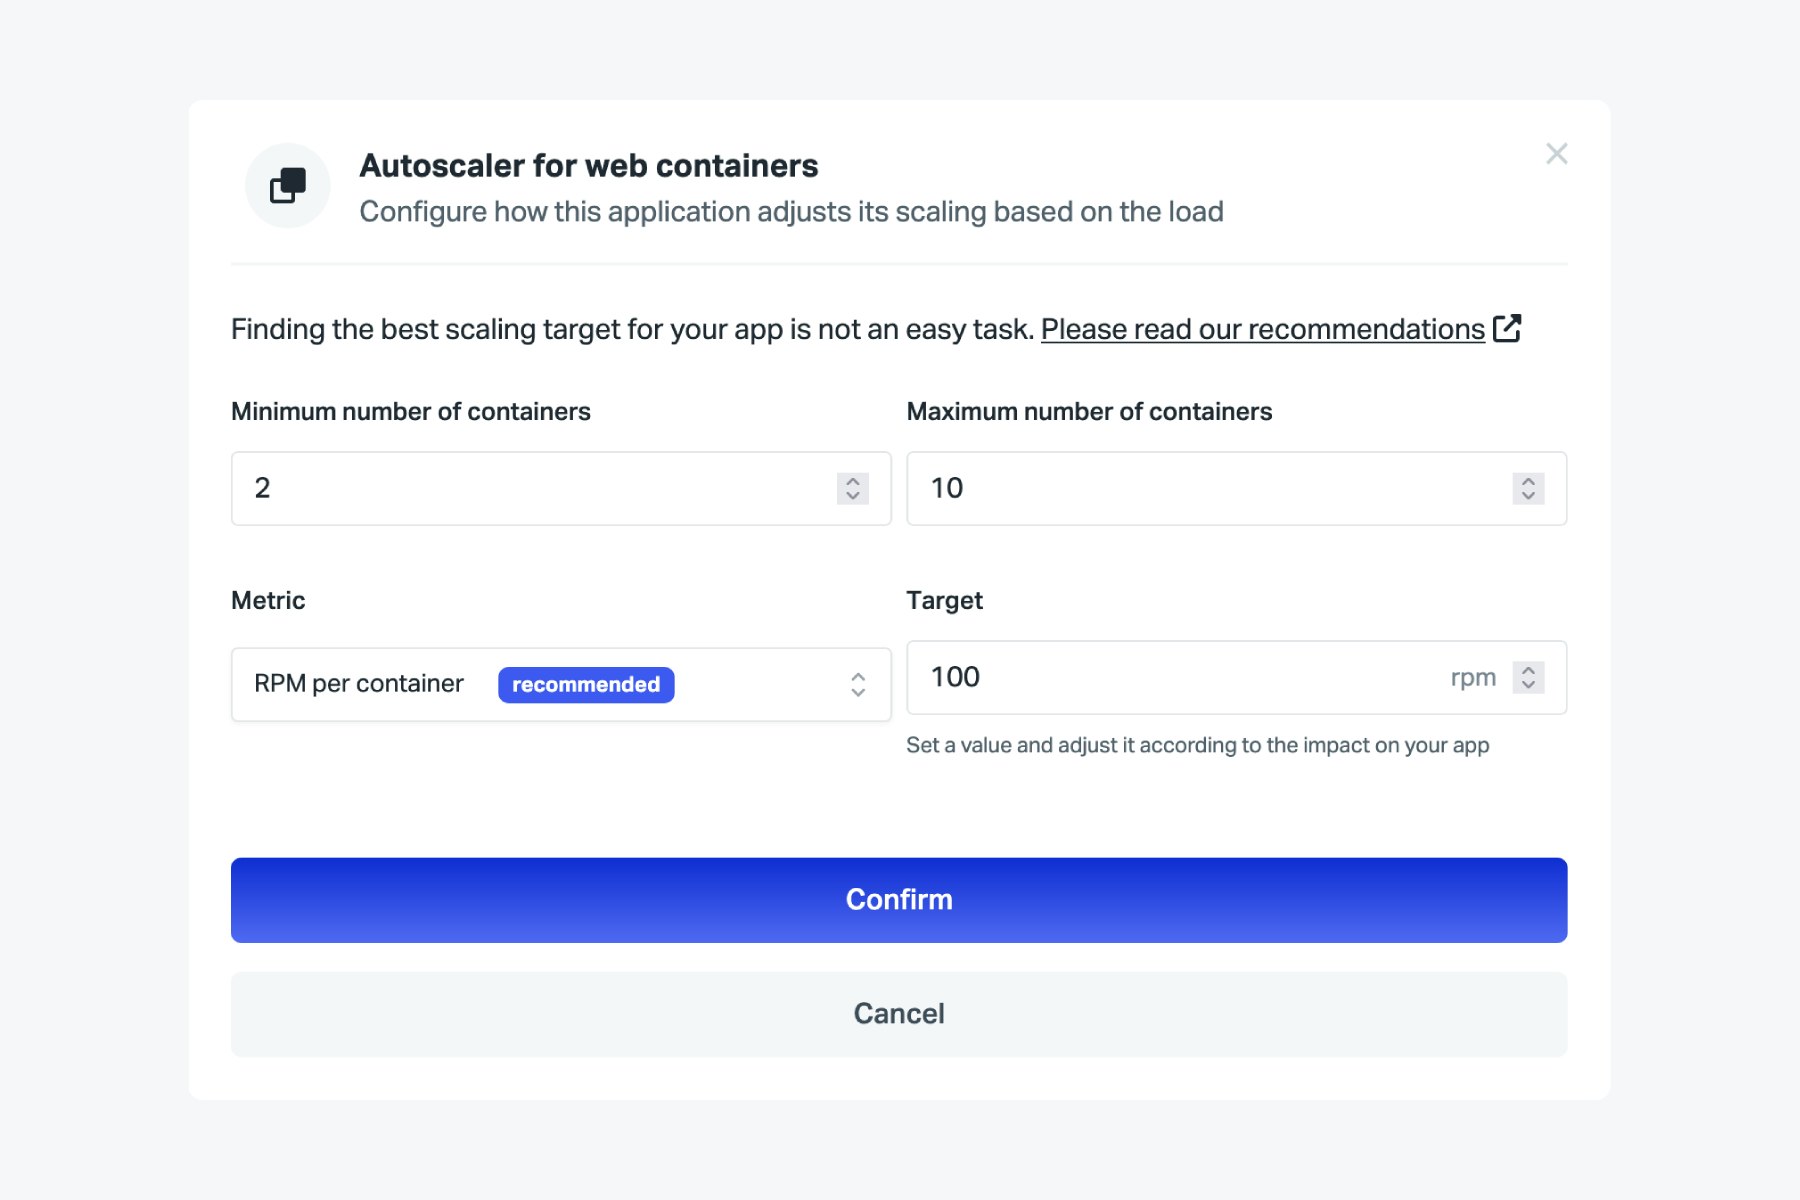Increase the Target rpm value

tap(1528, 670)
